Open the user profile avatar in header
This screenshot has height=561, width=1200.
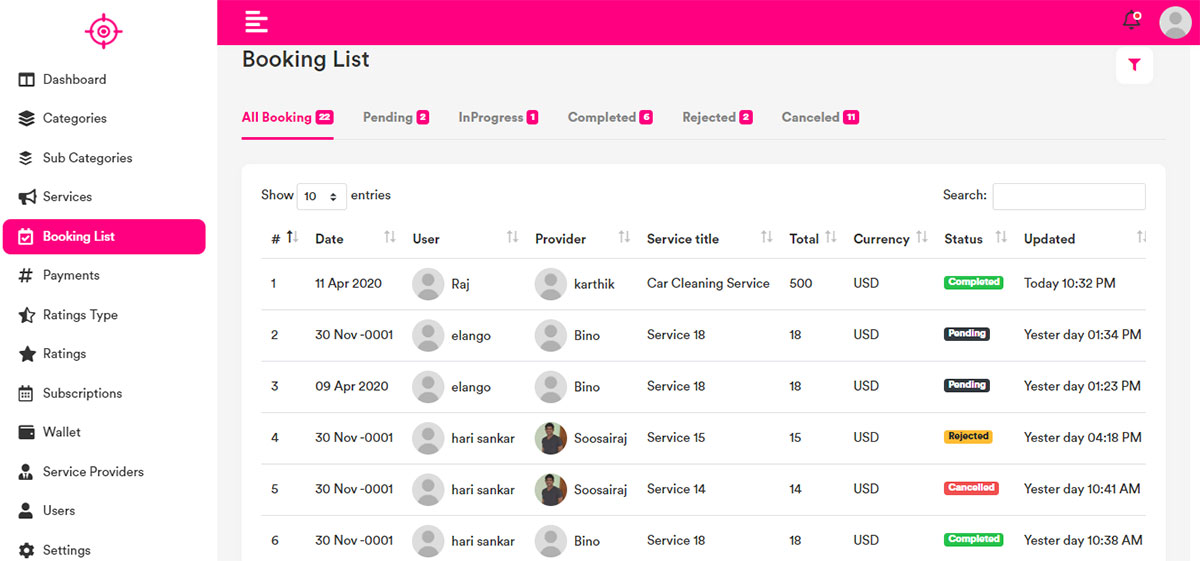[1177, 22]
